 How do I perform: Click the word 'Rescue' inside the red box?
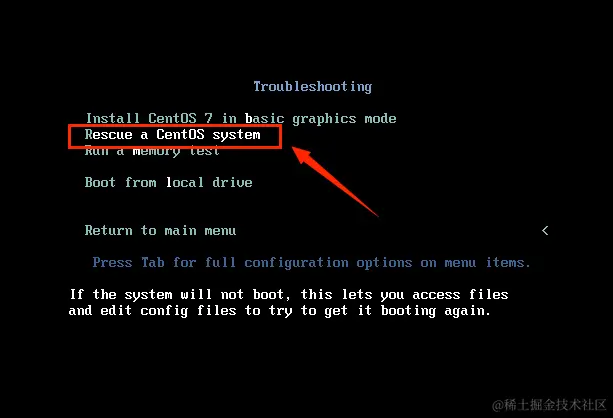109,135
